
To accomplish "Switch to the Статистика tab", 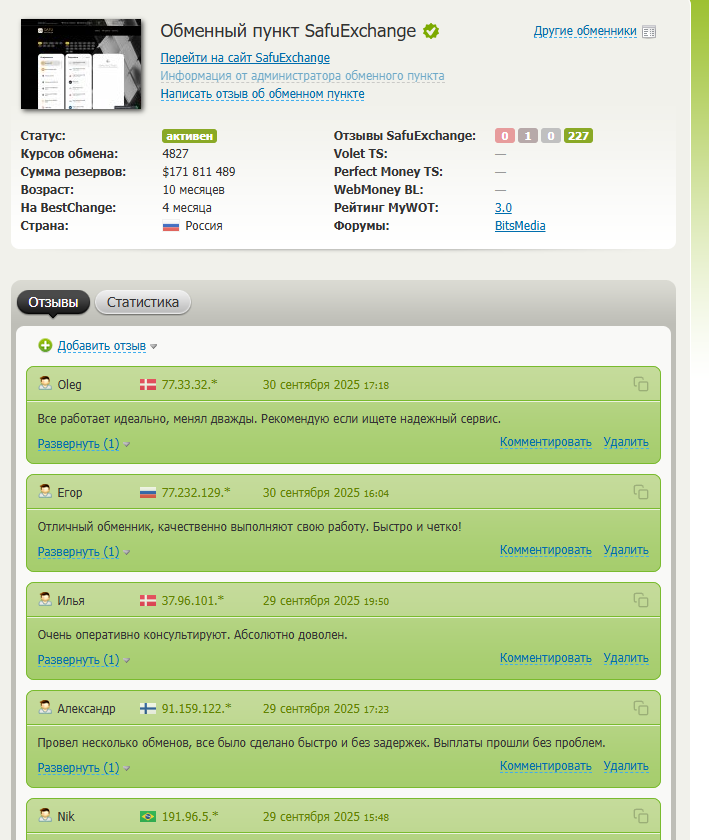I will [143, 303].
